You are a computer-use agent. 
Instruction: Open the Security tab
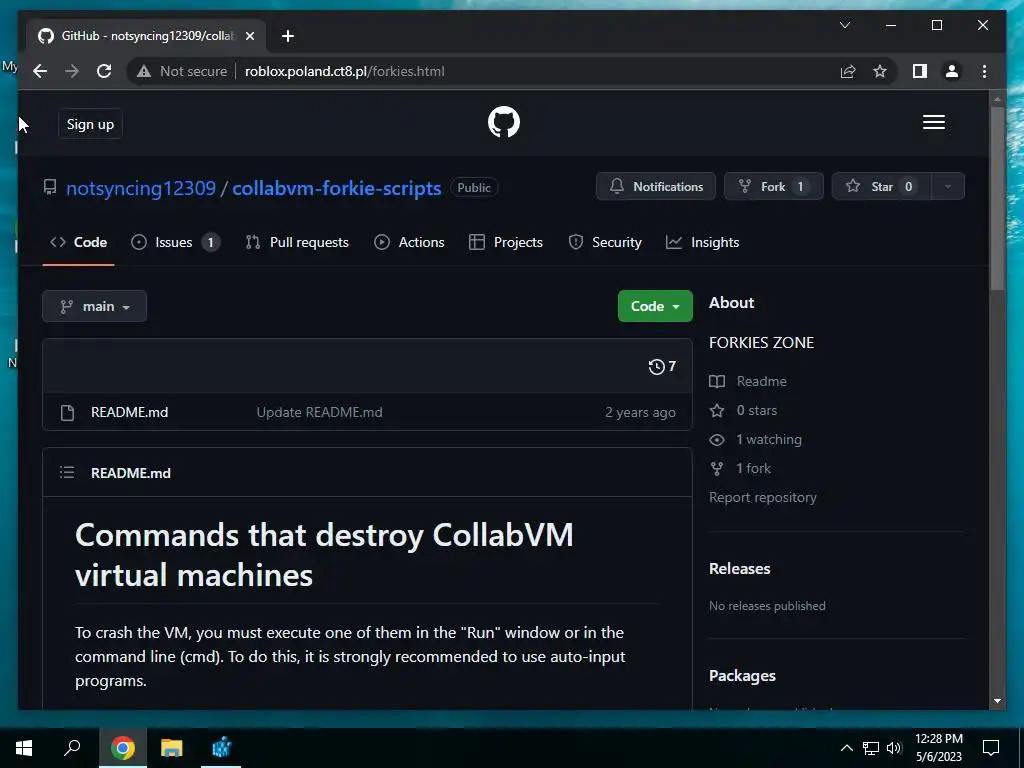[x=605, y=242]
